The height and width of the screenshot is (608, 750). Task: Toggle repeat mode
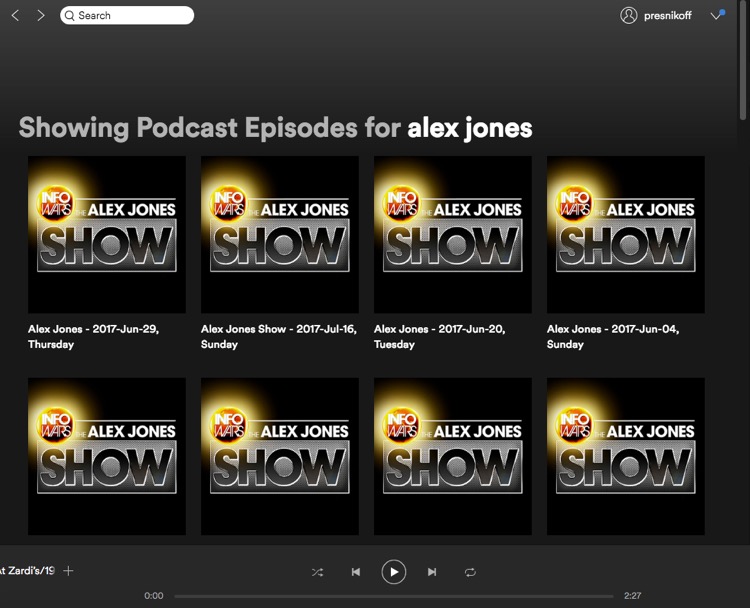(x=470, y=572)
